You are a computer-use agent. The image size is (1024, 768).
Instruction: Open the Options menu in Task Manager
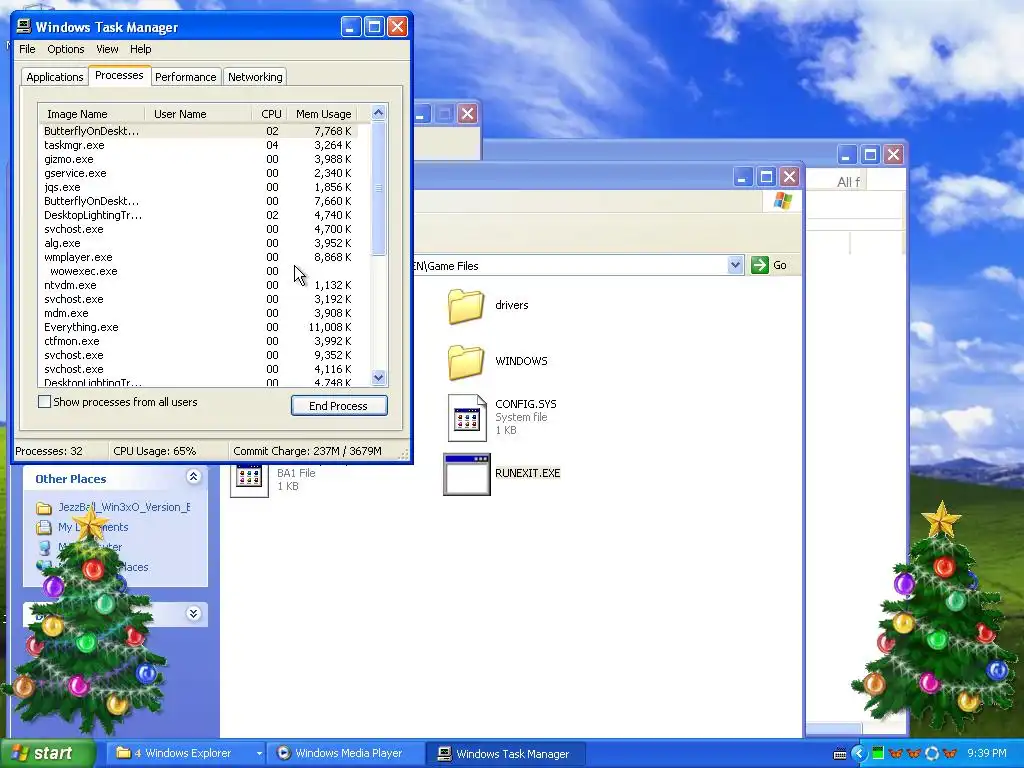pyautogui.click(x=65, y=49)
